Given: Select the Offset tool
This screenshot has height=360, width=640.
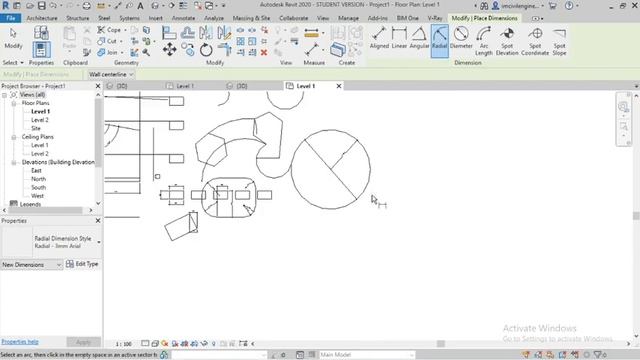Looking at the screenshot, I should click(187, 33).
